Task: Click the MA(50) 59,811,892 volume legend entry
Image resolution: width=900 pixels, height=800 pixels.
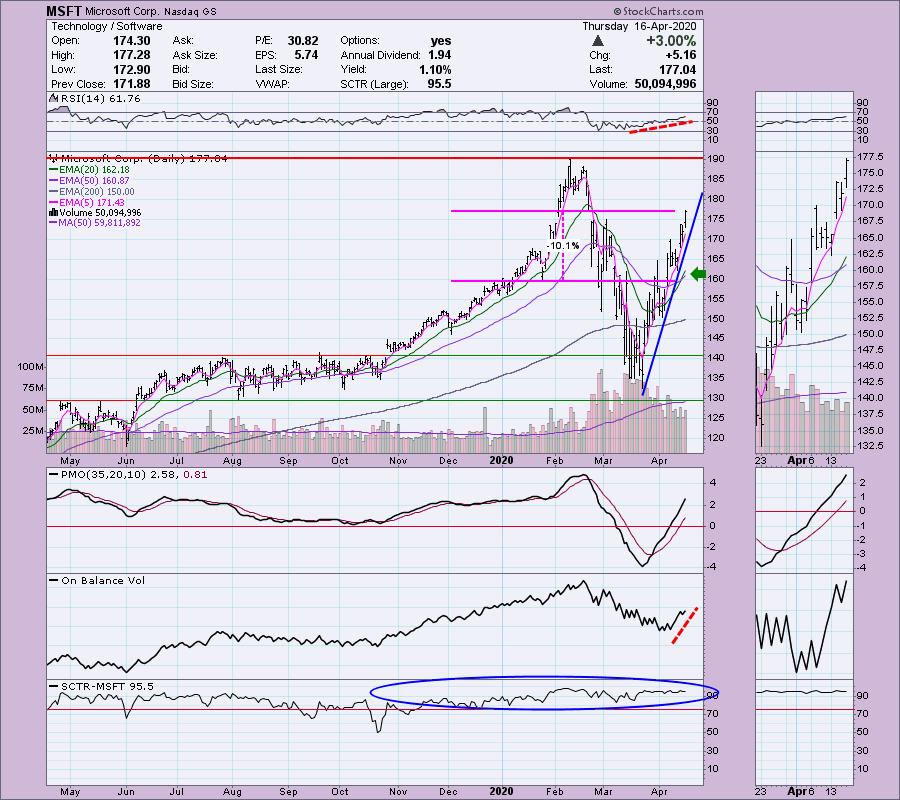Action: 95,223
